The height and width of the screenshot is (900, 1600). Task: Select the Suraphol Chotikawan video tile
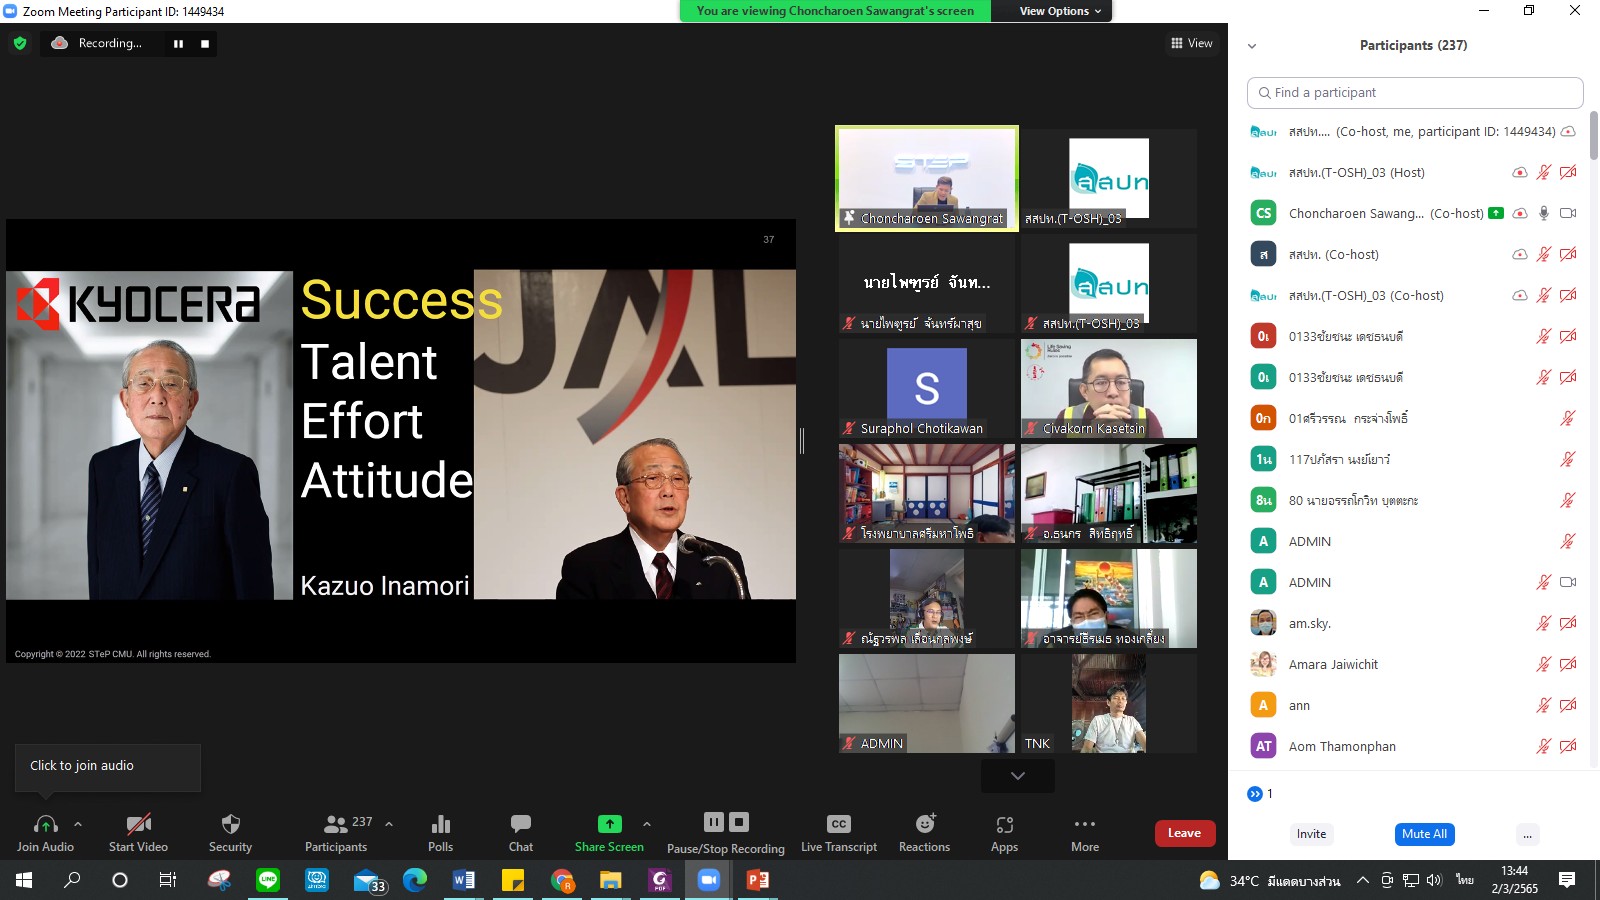pyautogui.click(x=927, y=388)
